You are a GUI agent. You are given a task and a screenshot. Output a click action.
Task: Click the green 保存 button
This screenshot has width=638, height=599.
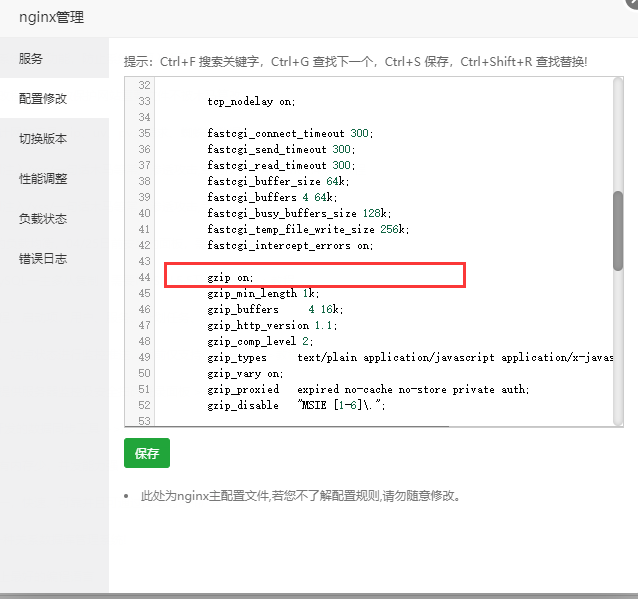147,453
